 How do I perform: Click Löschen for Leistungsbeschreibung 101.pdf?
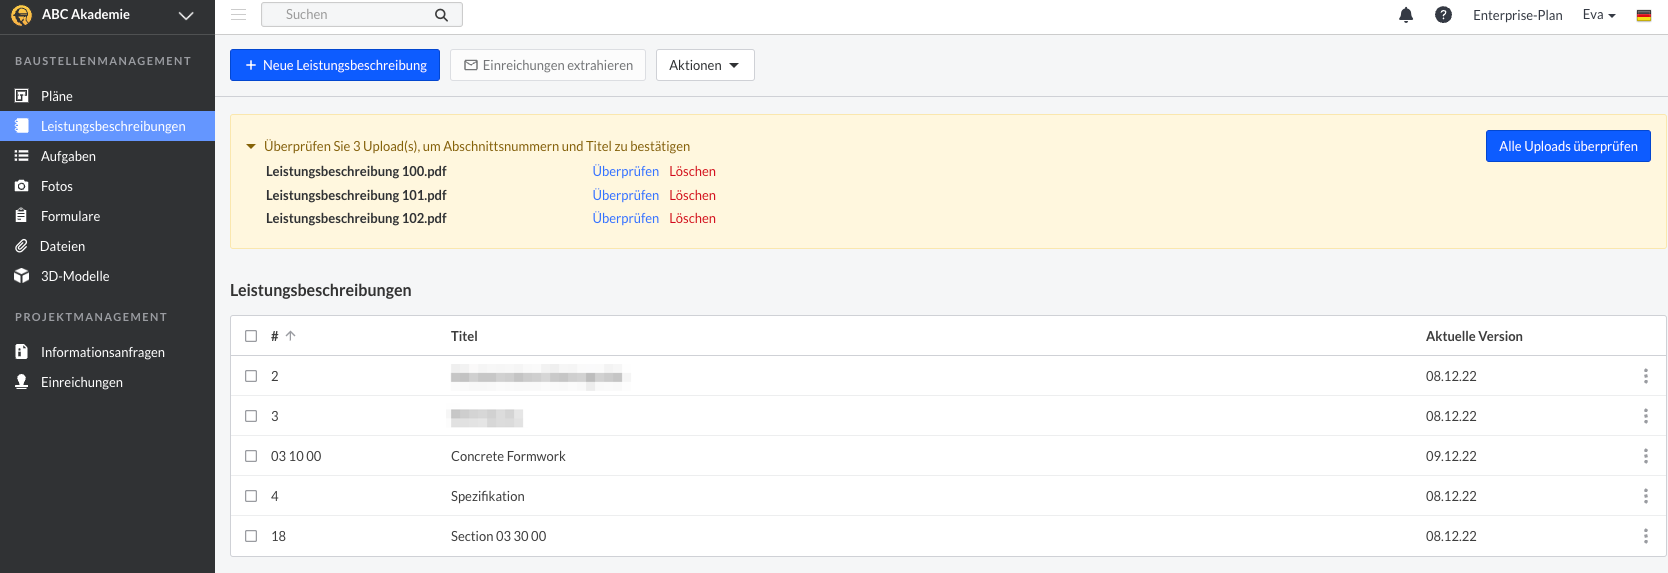point(692,195)
